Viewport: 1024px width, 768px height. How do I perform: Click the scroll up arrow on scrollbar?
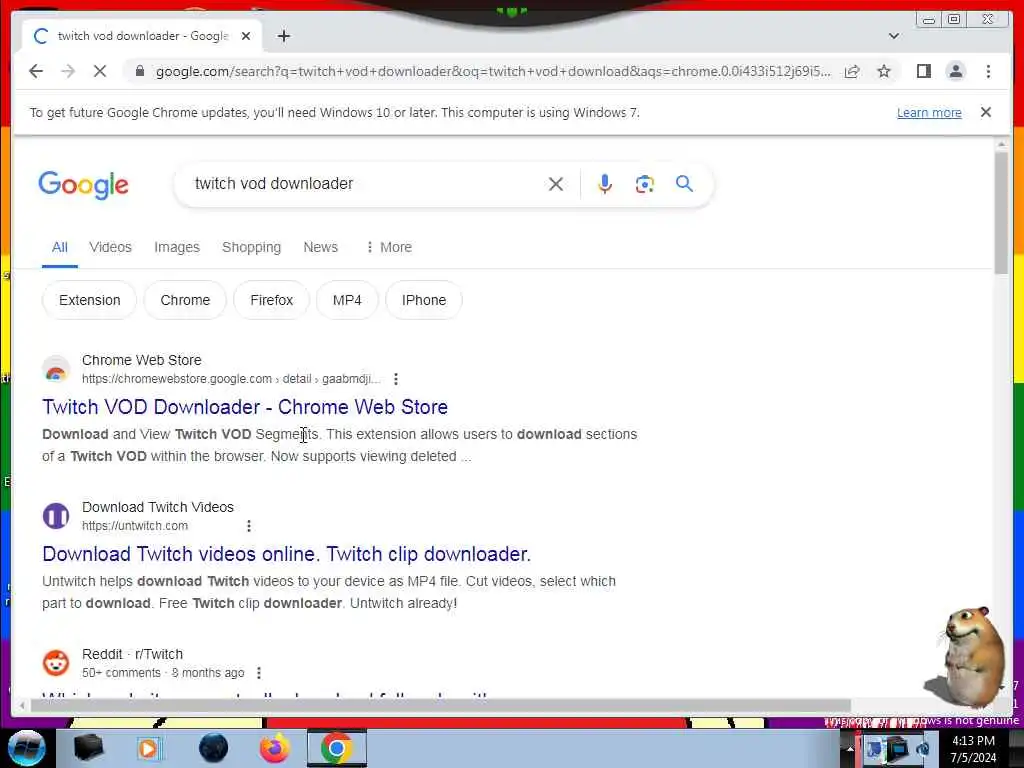[1001, 144]
